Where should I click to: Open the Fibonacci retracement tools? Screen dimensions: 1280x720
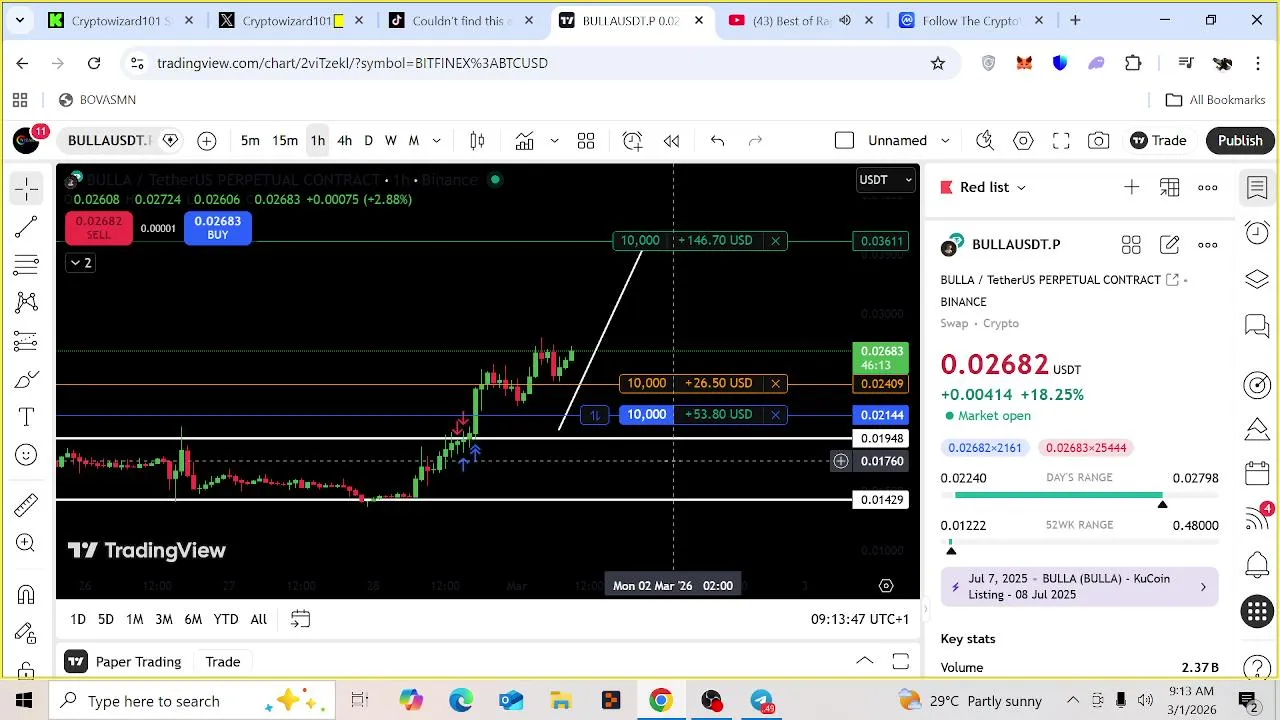coord(27,265)
